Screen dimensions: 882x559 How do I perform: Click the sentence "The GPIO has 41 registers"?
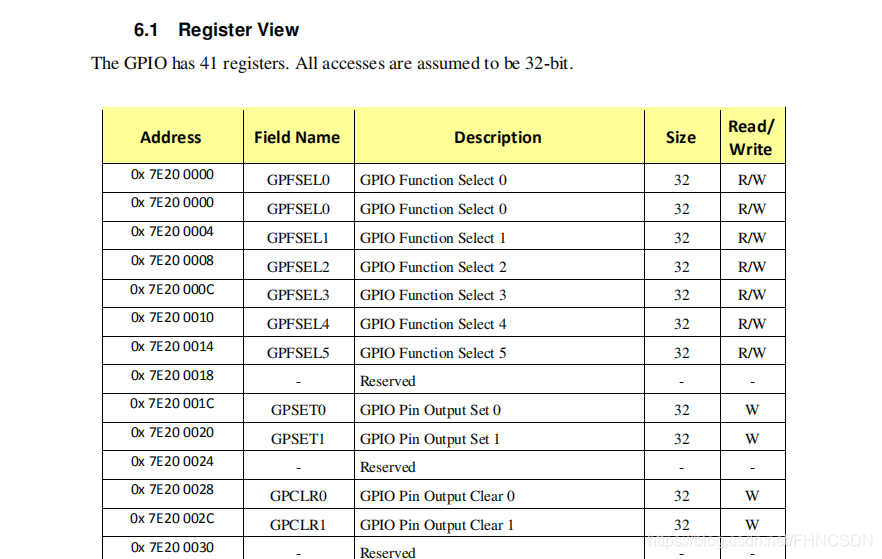(190, 63)
